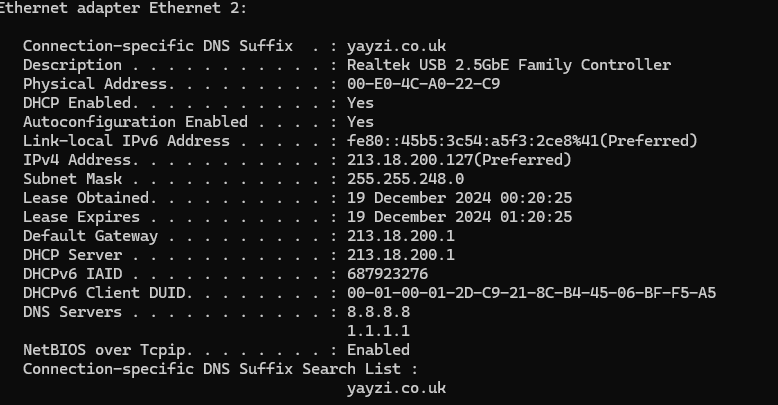Click the Autoconfiguration Enabled Yes value

(x=360, y=122)
